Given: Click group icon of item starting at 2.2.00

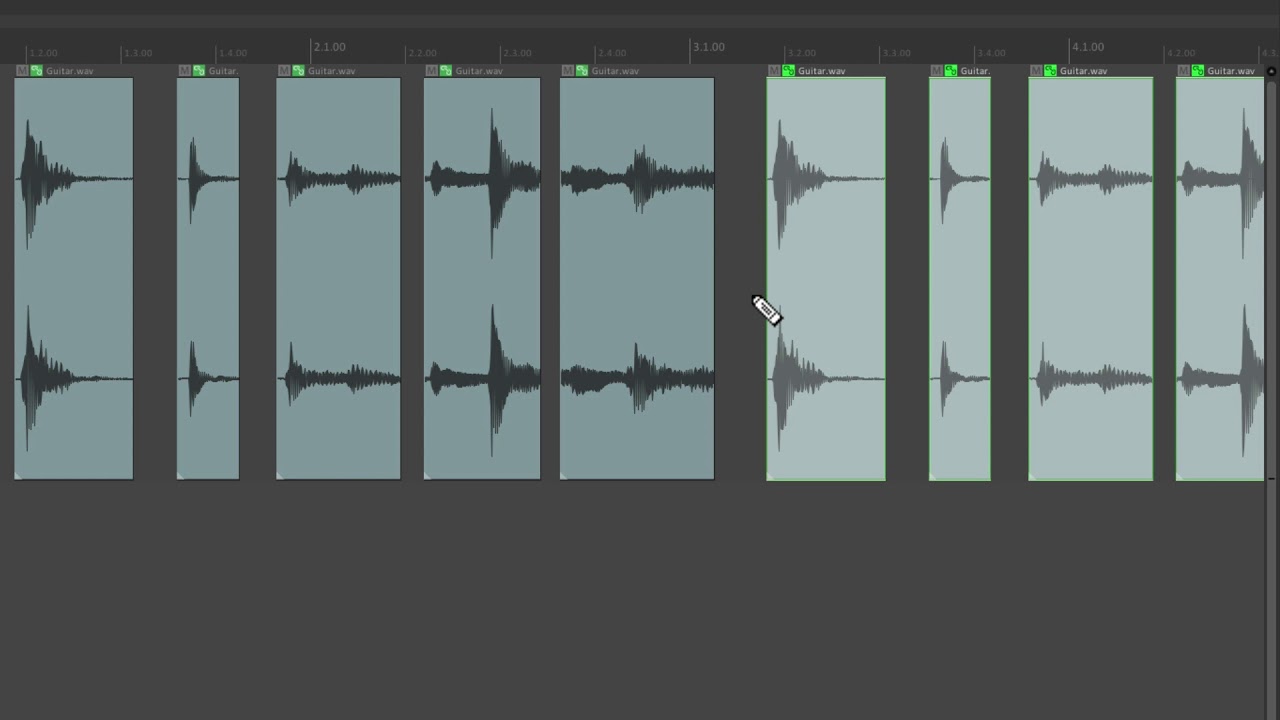Looking at the screenshot, I should (x=446, y=71).
